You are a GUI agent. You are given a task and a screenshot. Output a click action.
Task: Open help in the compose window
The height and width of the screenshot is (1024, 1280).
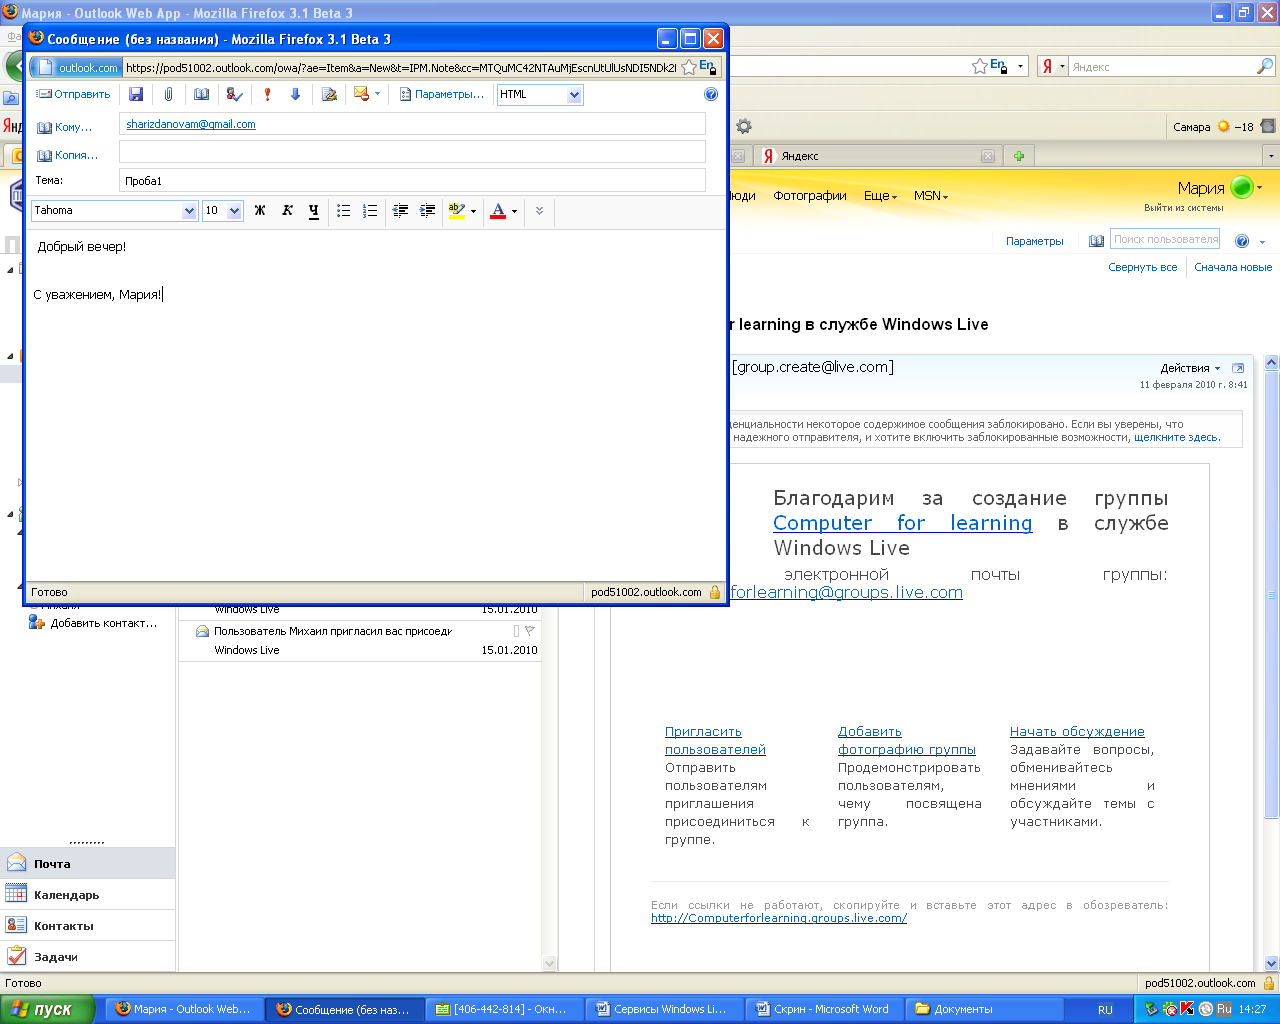pos(711,94)
